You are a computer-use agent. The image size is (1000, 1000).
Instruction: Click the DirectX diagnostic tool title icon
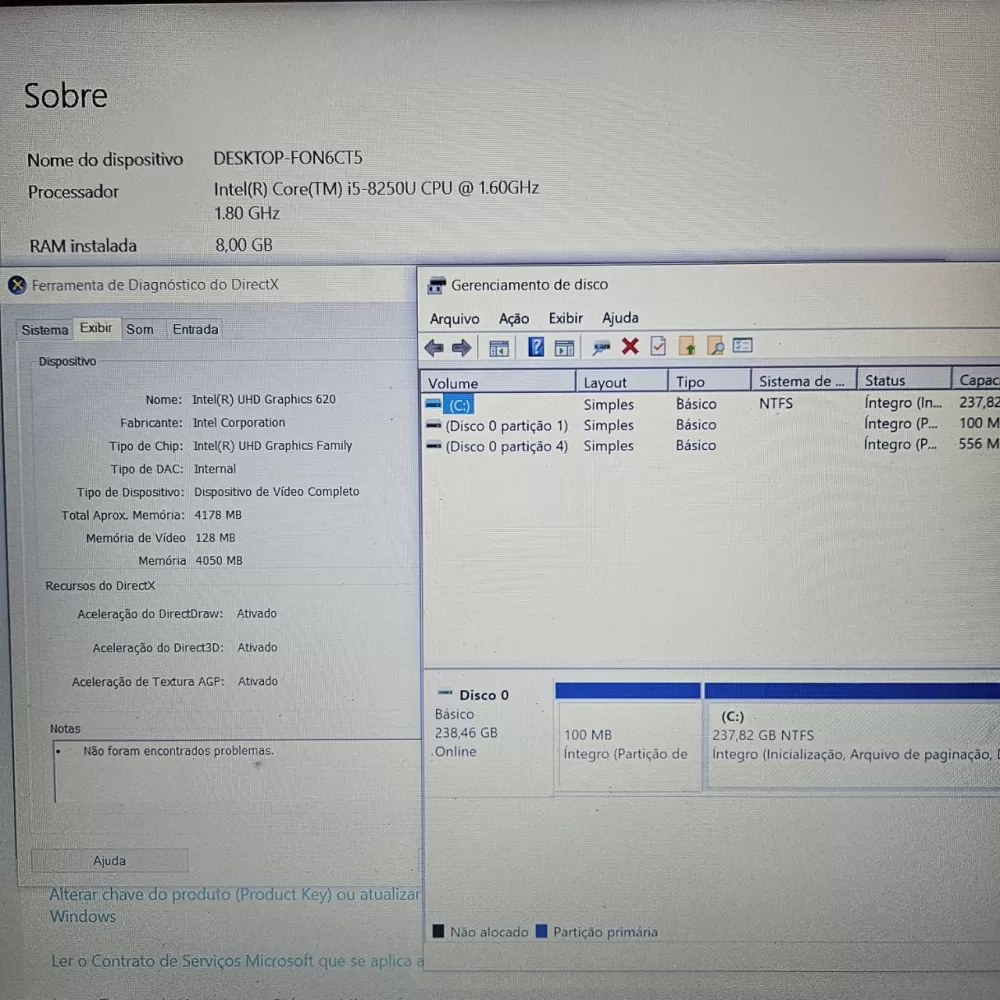pos(17,285)
